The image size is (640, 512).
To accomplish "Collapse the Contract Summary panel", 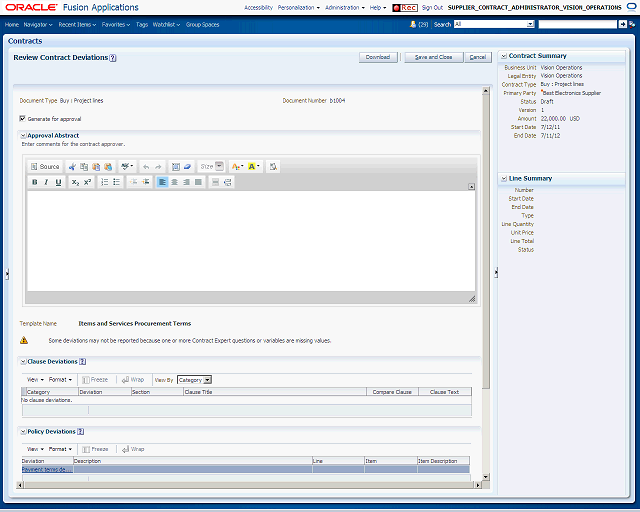I will (x=504, y=56).
